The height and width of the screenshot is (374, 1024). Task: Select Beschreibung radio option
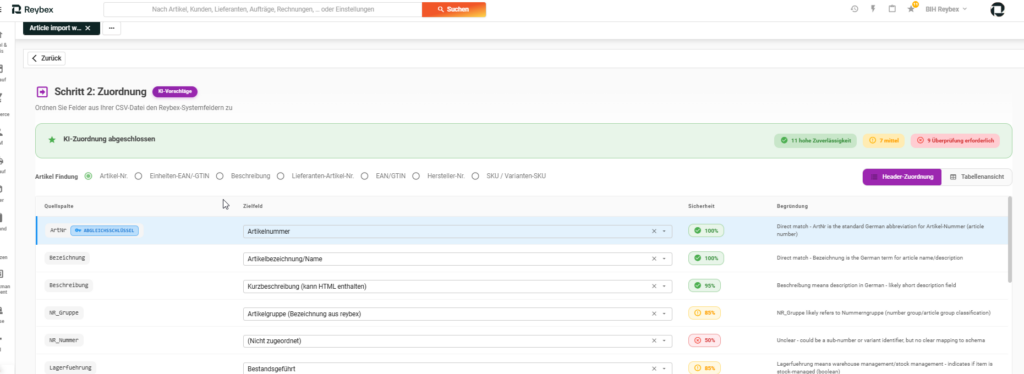(220, 176)
